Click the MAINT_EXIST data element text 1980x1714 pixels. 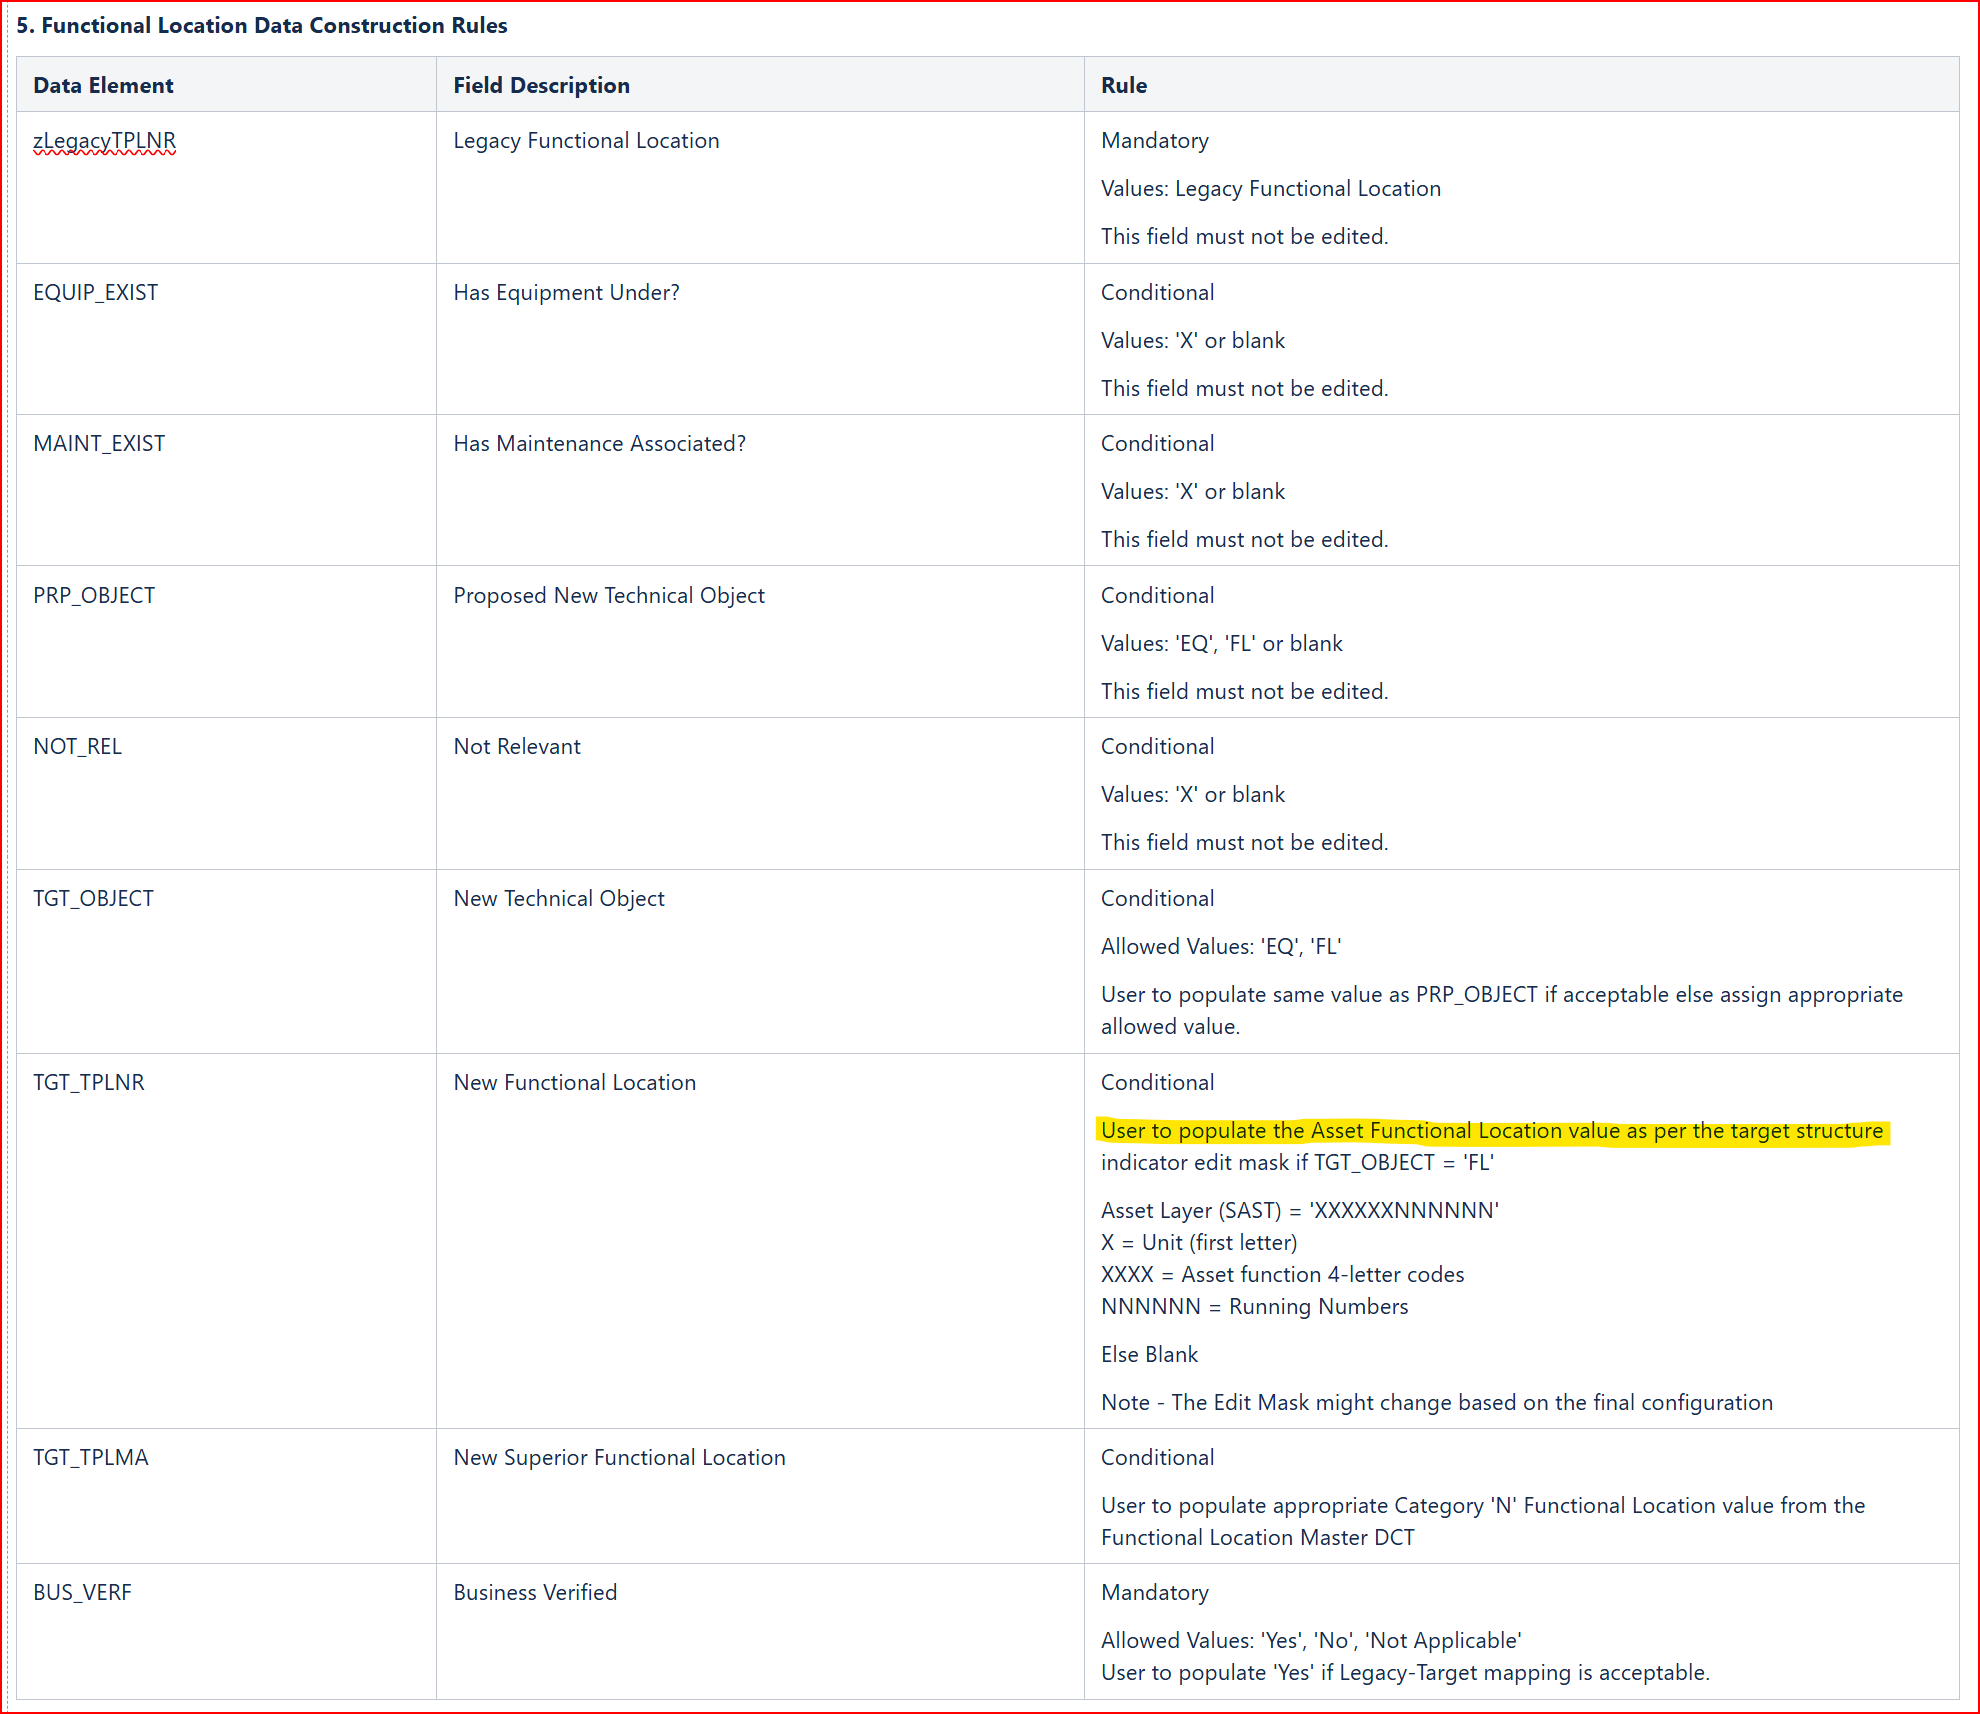click(x=99, y=443)
